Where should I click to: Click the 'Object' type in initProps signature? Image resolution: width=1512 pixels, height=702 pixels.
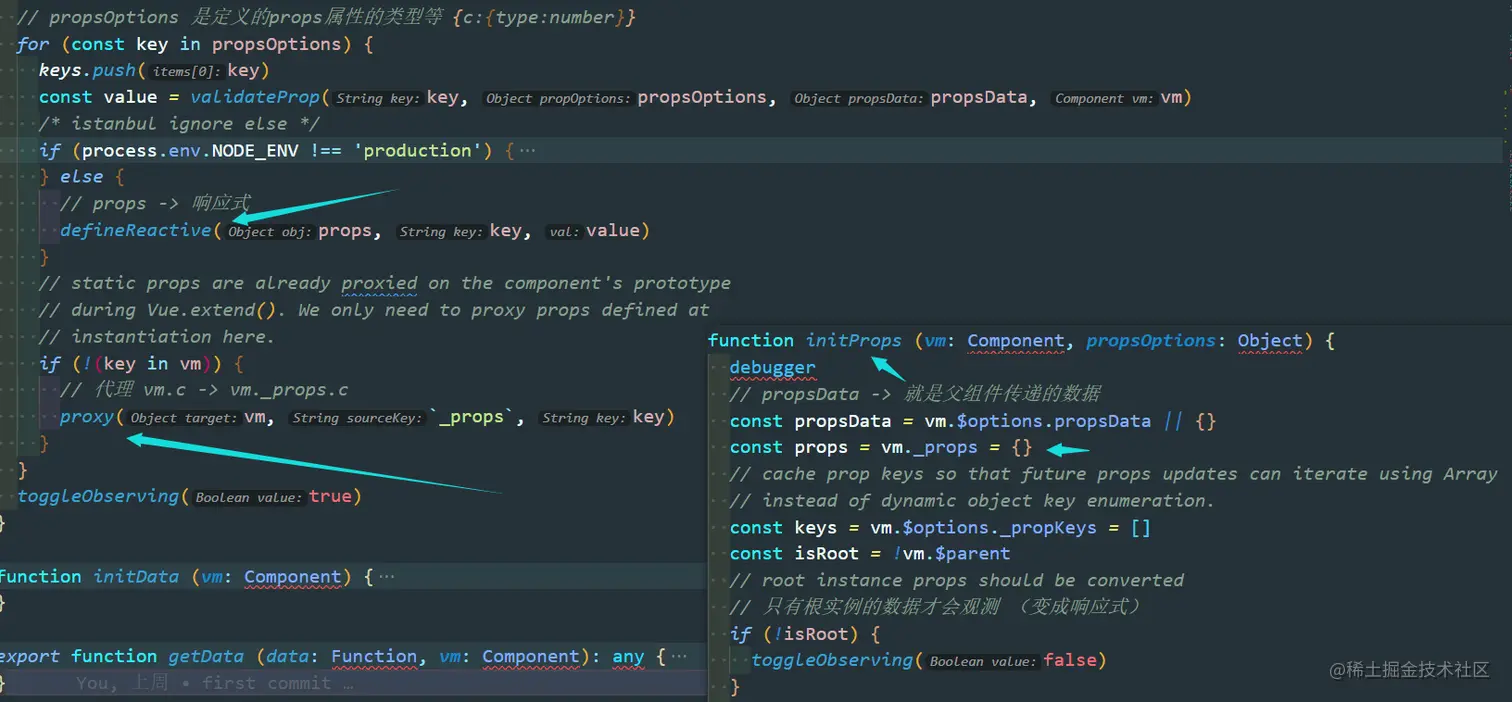[x=1270, y=341]
